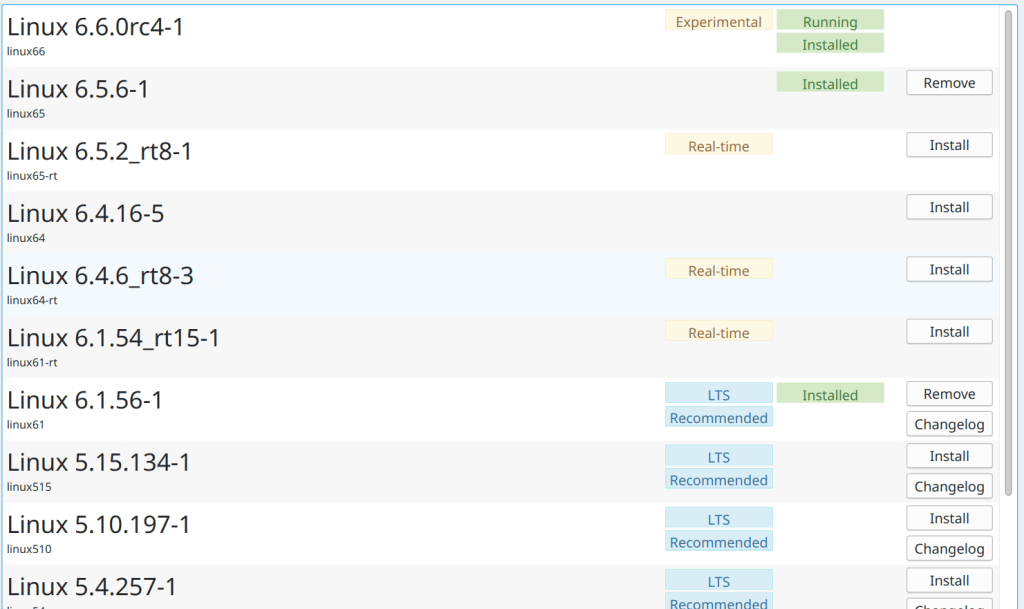
Task: Click the Running status badge
Action: point(830,21)
